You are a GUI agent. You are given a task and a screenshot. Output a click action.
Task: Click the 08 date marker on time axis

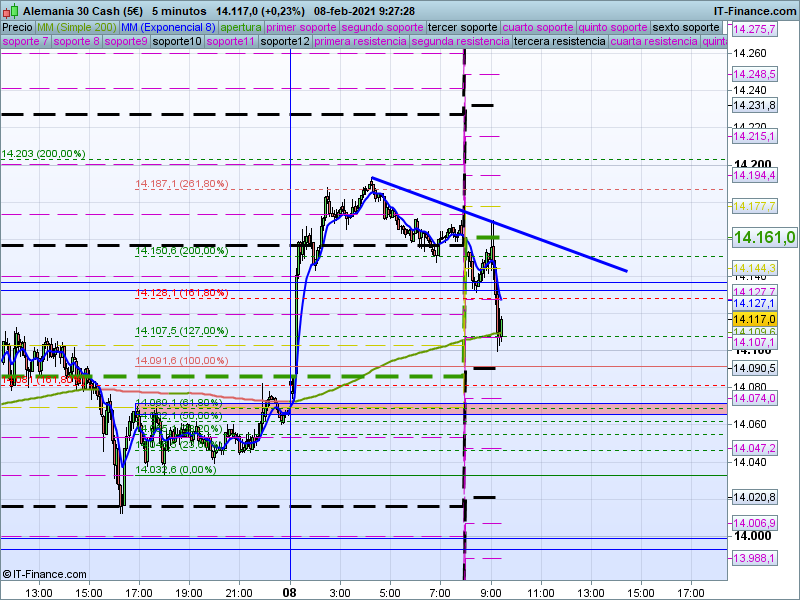click(289, 593)
